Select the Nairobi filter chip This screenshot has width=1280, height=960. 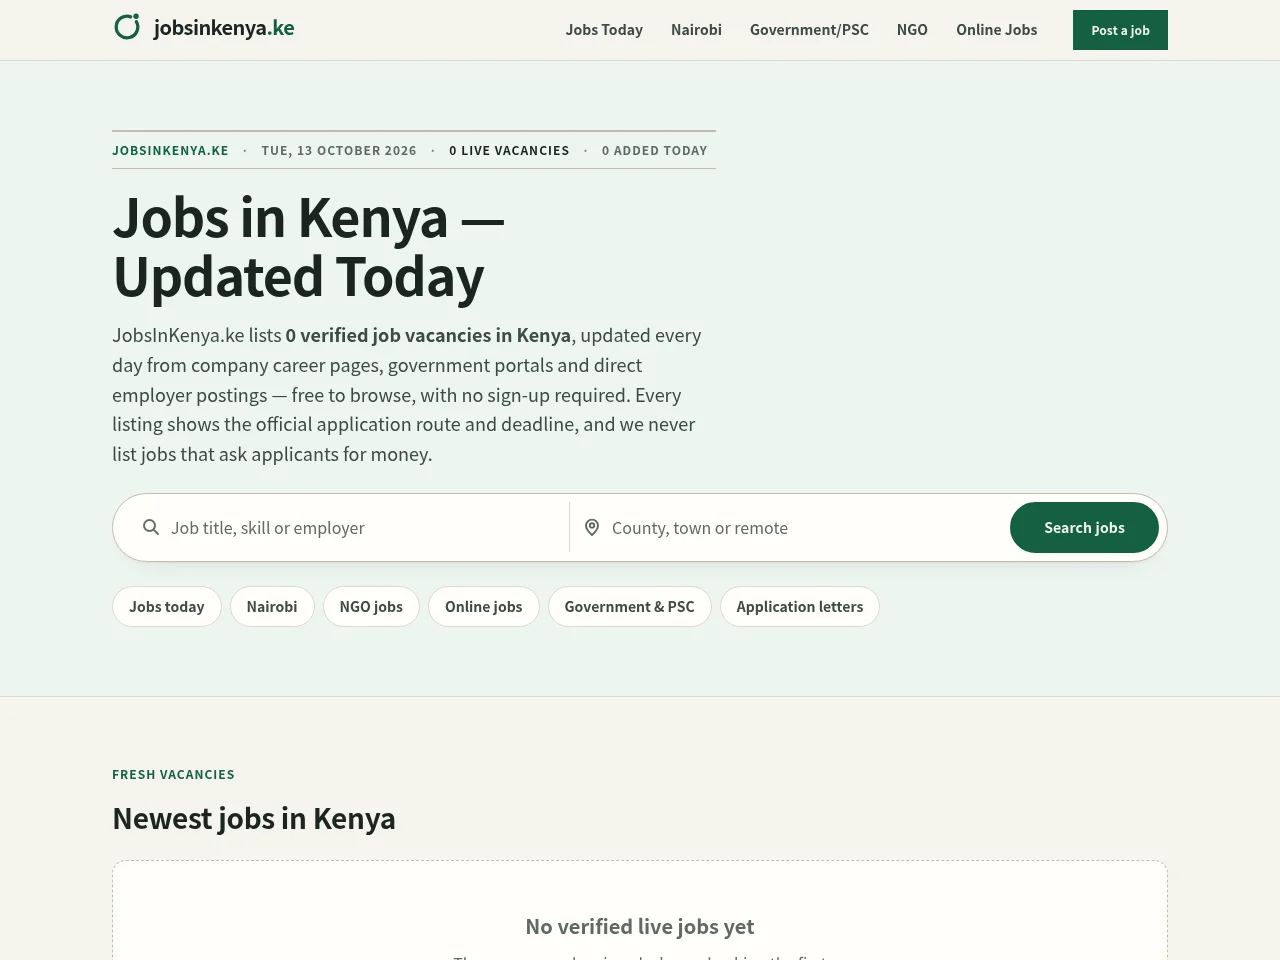pos(272,607)
